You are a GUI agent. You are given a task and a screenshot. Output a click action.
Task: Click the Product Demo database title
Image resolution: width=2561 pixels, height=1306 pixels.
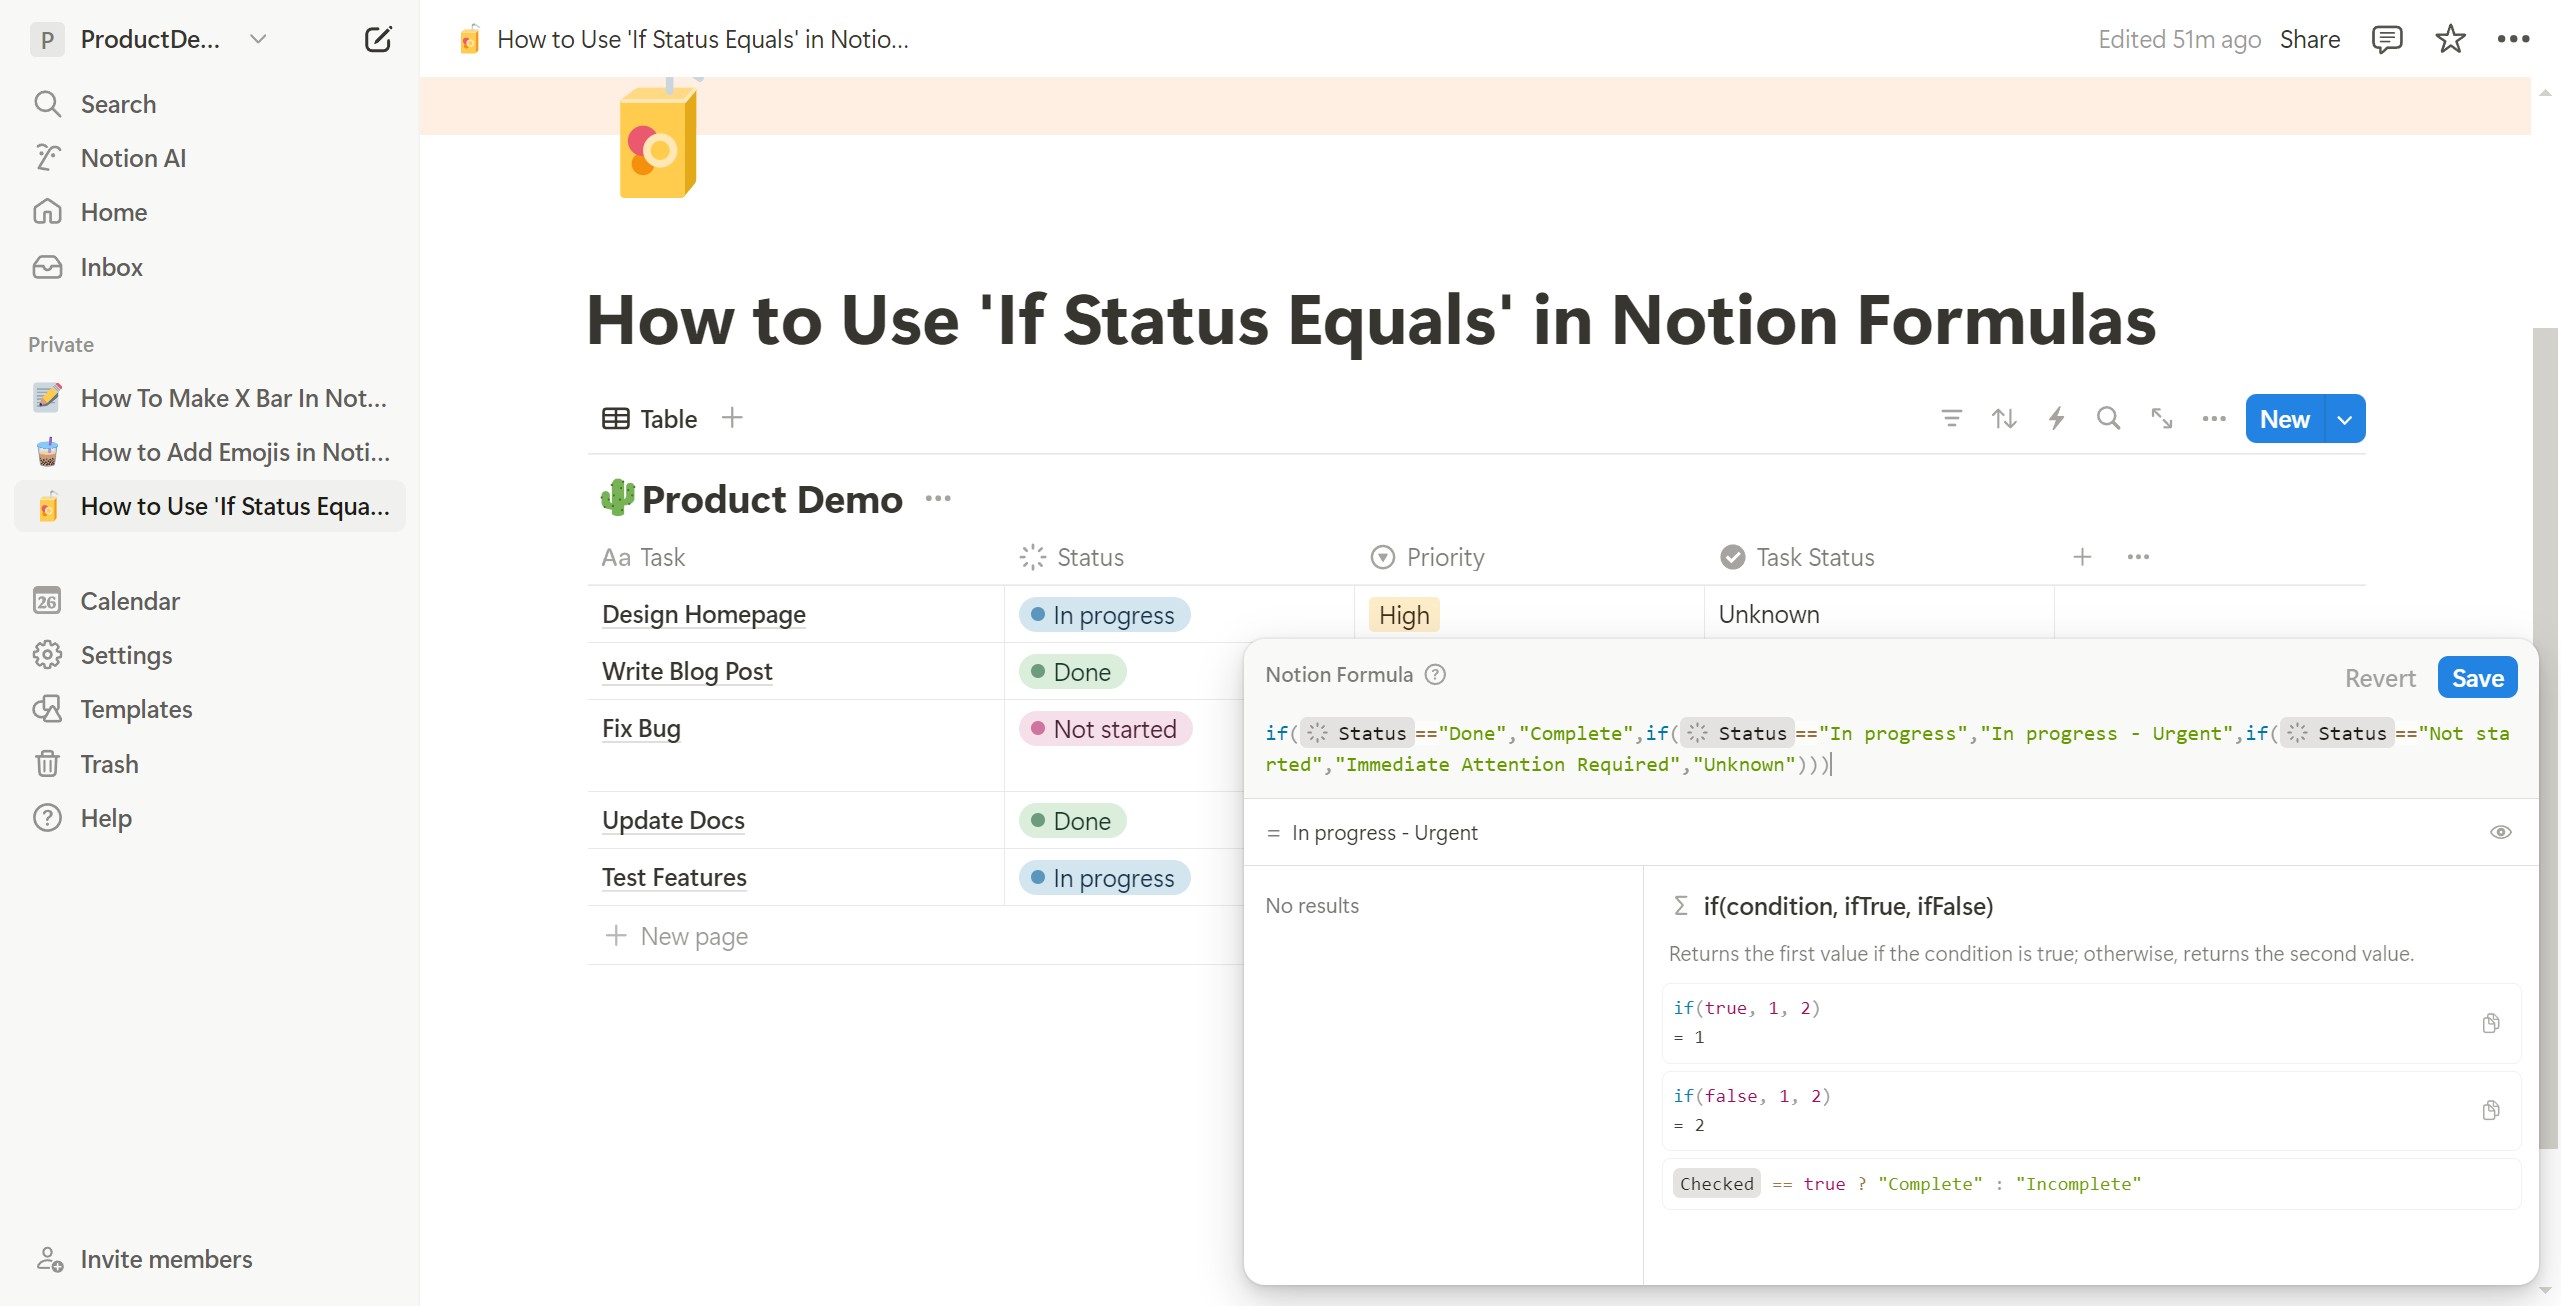click(x=772, y=499)
